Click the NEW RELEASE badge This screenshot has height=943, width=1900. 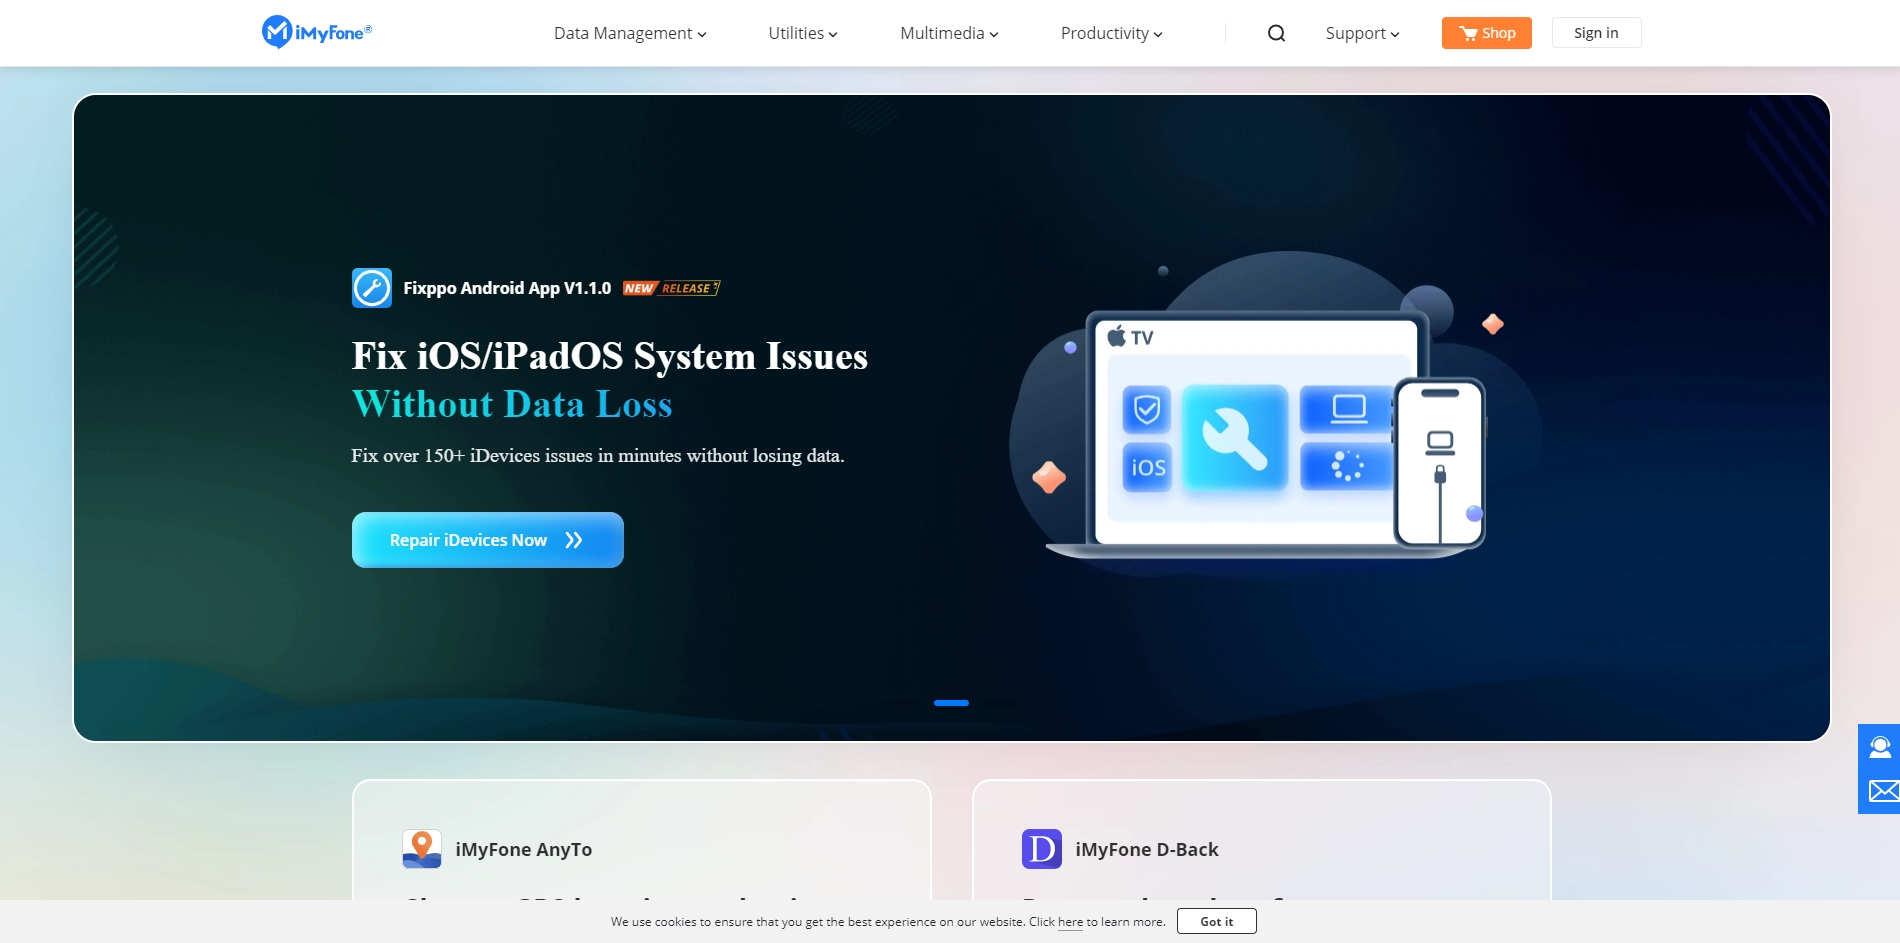tap(671, 288)
